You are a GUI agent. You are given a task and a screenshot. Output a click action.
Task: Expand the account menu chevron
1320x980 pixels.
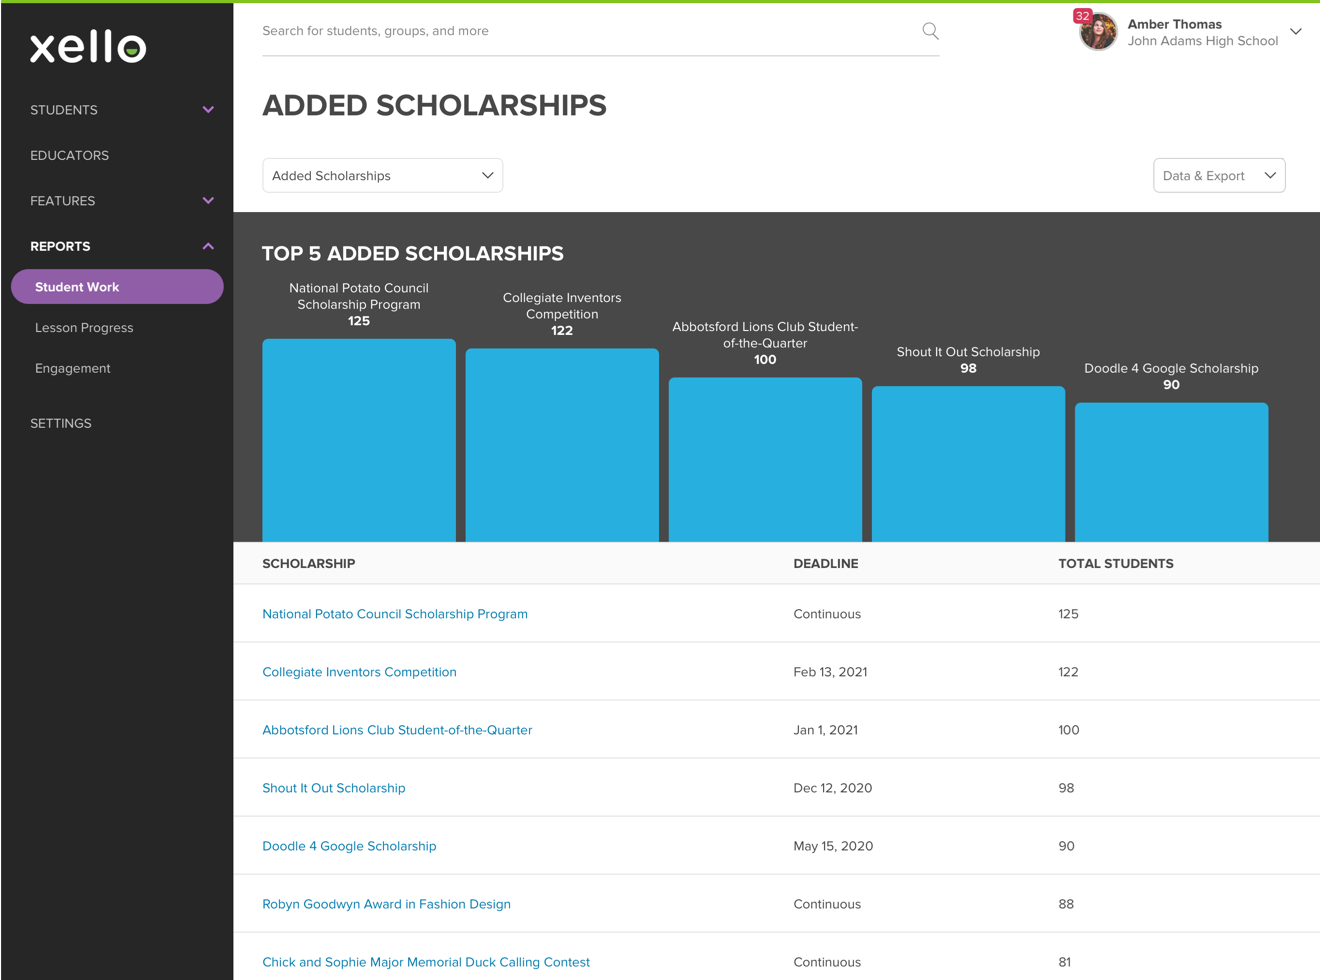point(1296,32)
